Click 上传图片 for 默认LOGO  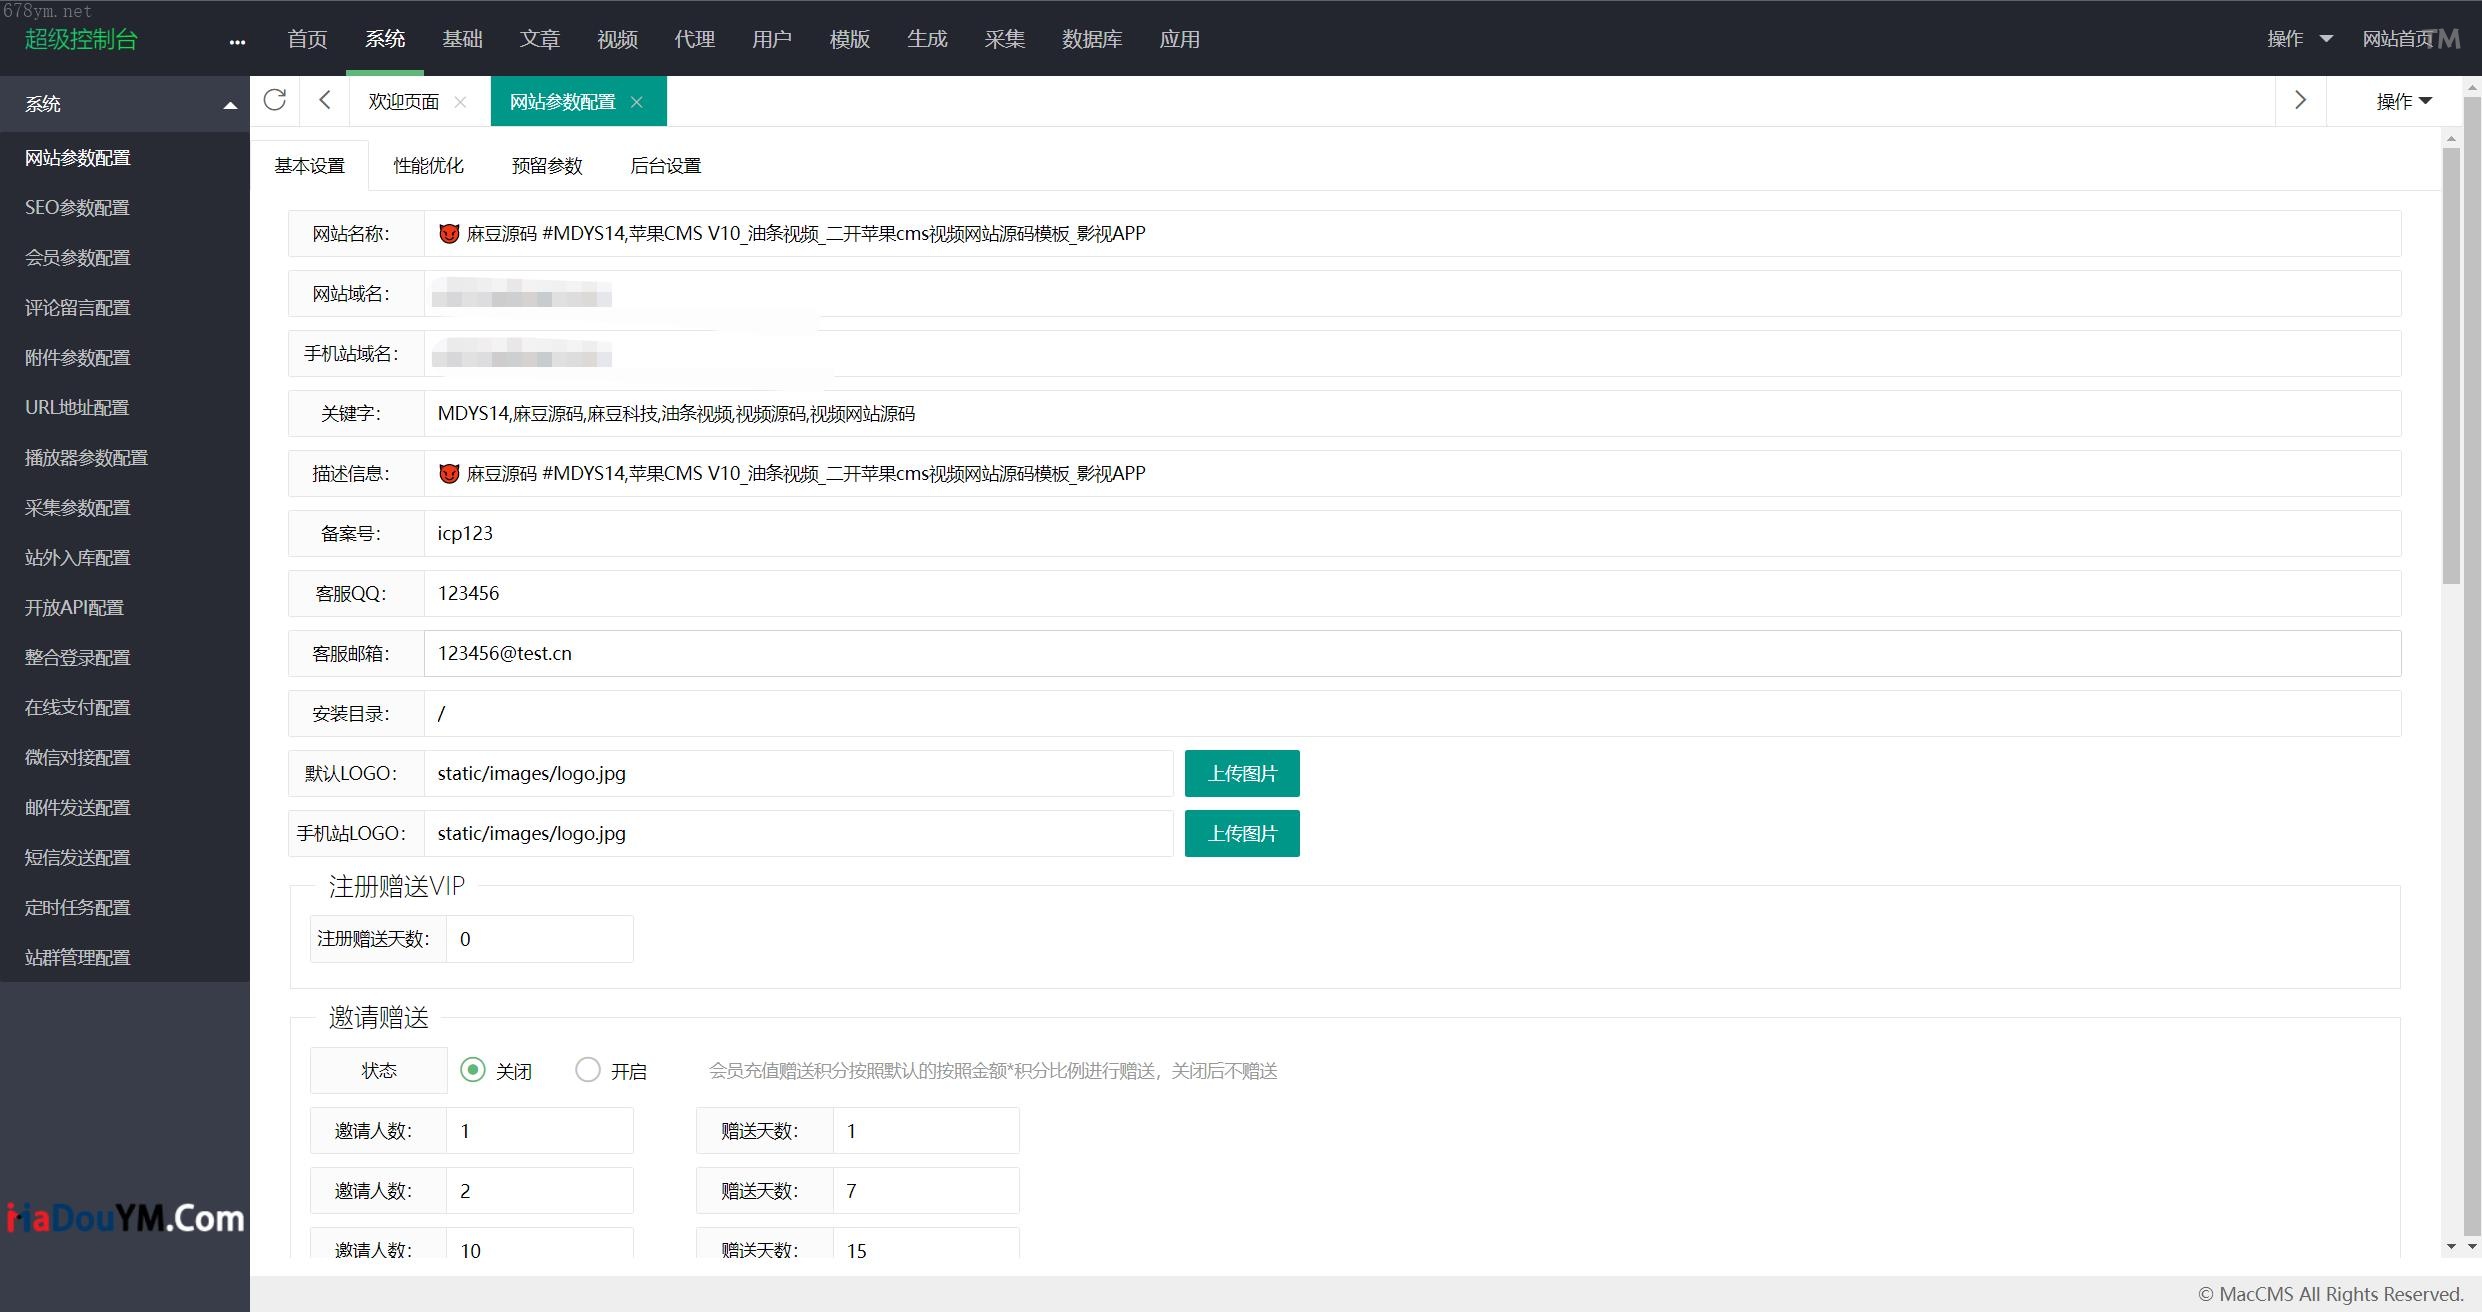[1241, 773]
